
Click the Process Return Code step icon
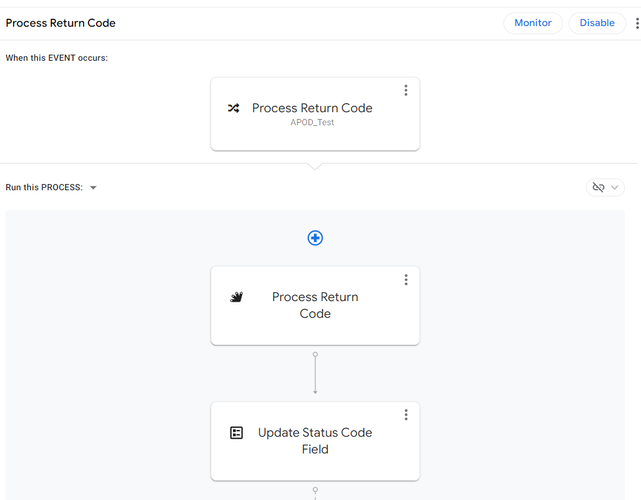pyautogui.click(x=236, y=297)
